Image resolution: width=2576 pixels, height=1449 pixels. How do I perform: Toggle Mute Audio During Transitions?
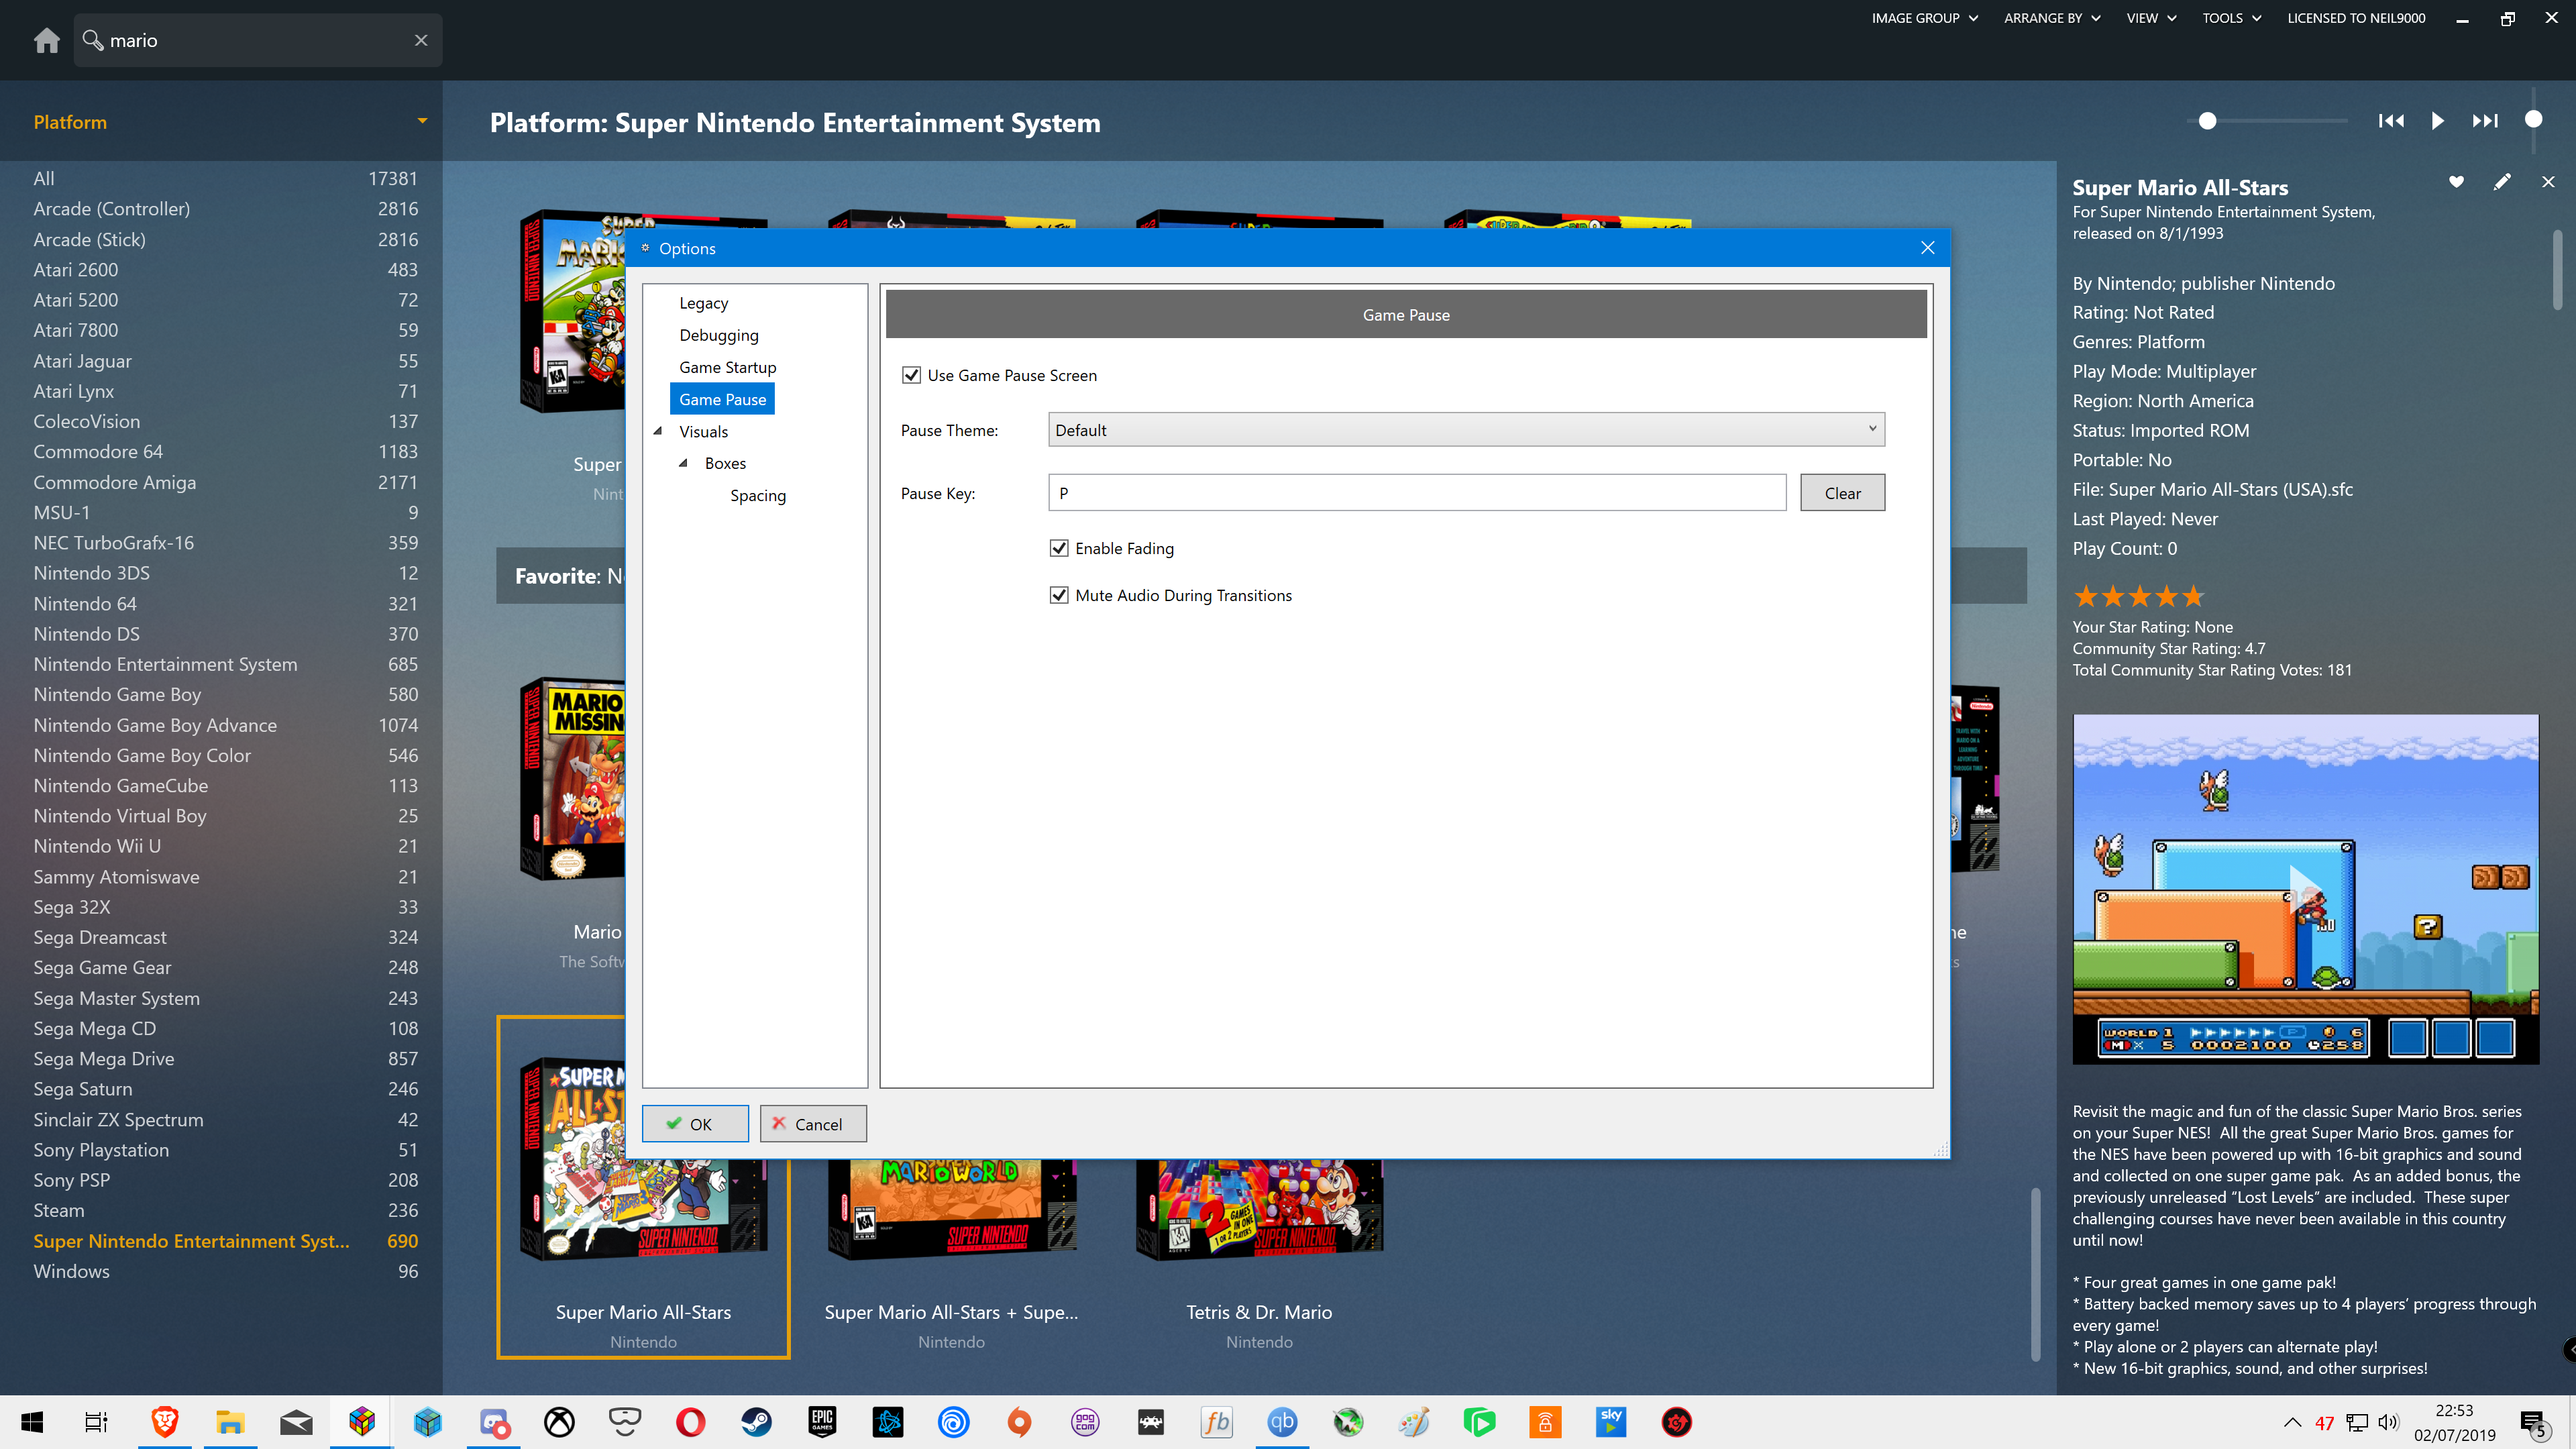click(1059, 595)
